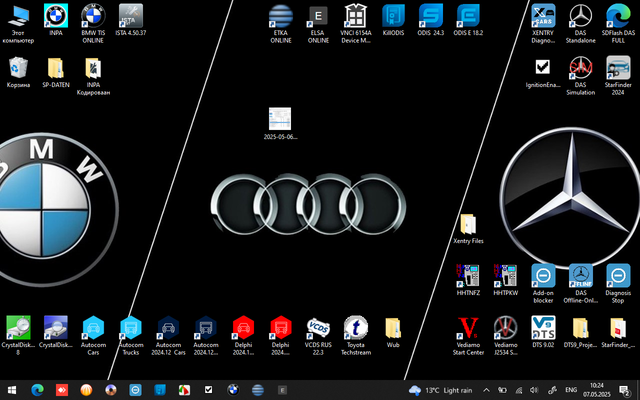This screenshot has height=400, width=640.
Task: Switch the ENG input language indicator
Action: point(571,390)
